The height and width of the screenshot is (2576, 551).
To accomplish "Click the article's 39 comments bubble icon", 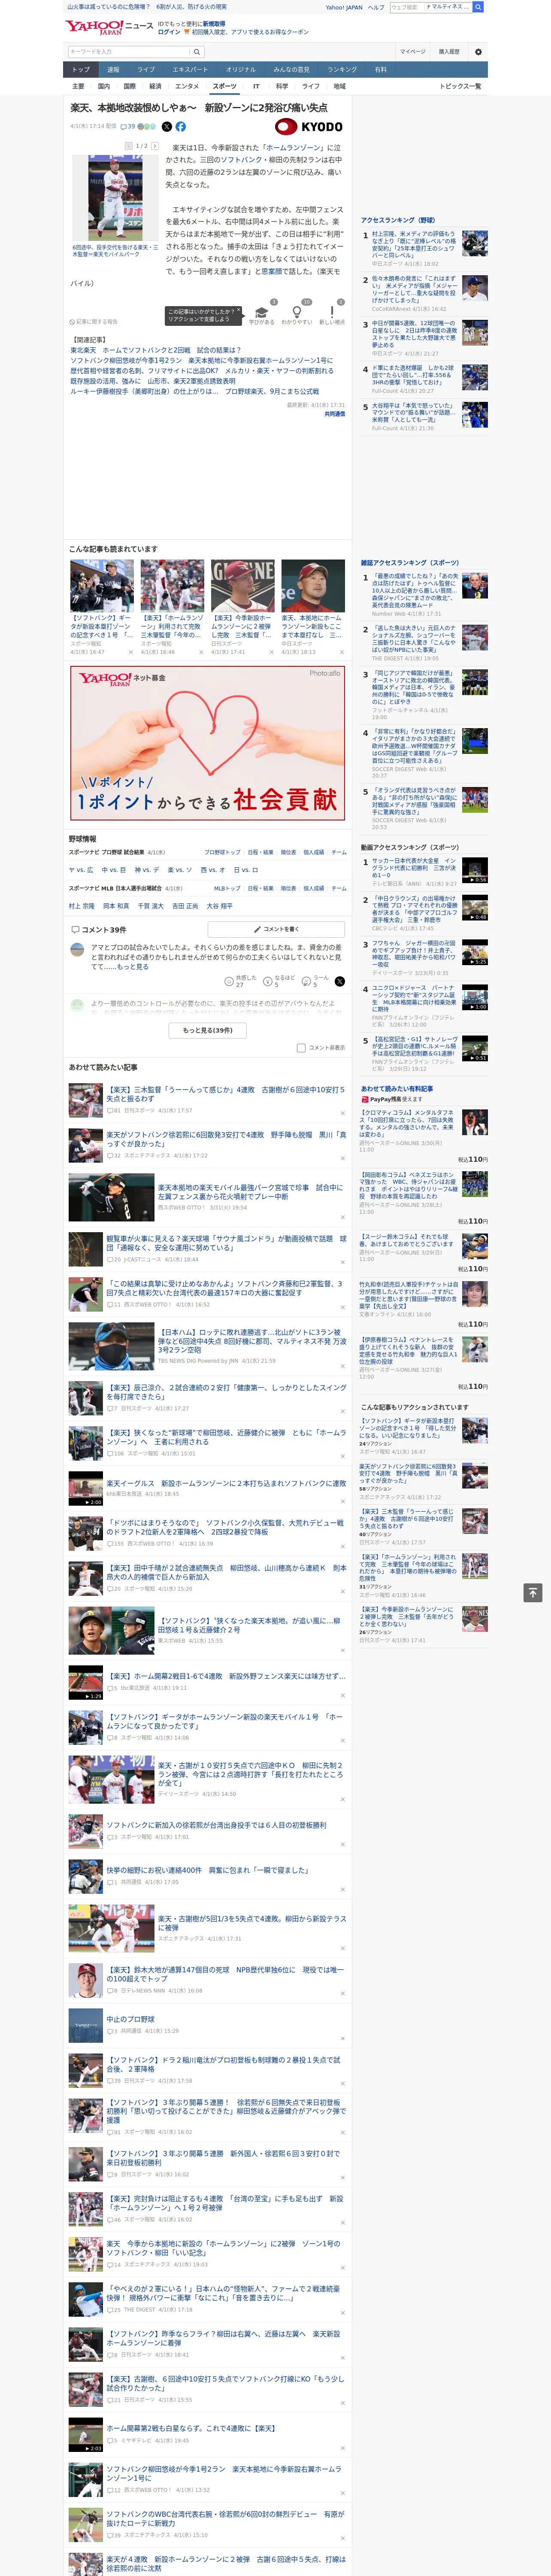I will [x=123, y=127].
